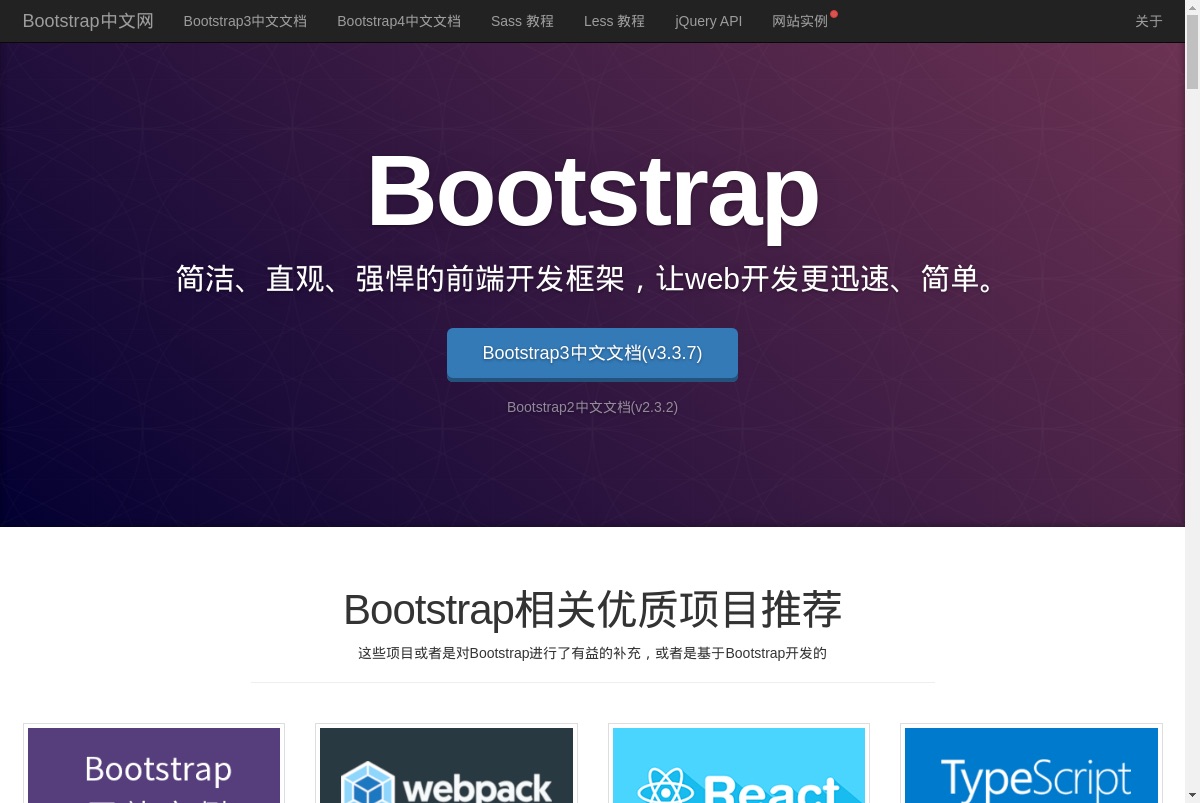Click the Bootstrap相关优质项目推荐 heading
The width and height of the screenshot is (1200, 803).
[x=592, y=609]
